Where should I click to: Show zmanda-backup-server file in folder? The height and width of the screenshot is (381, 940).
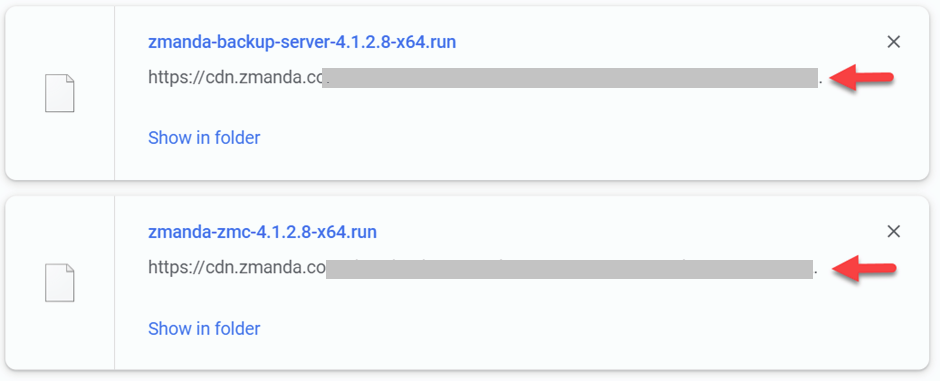204,138
